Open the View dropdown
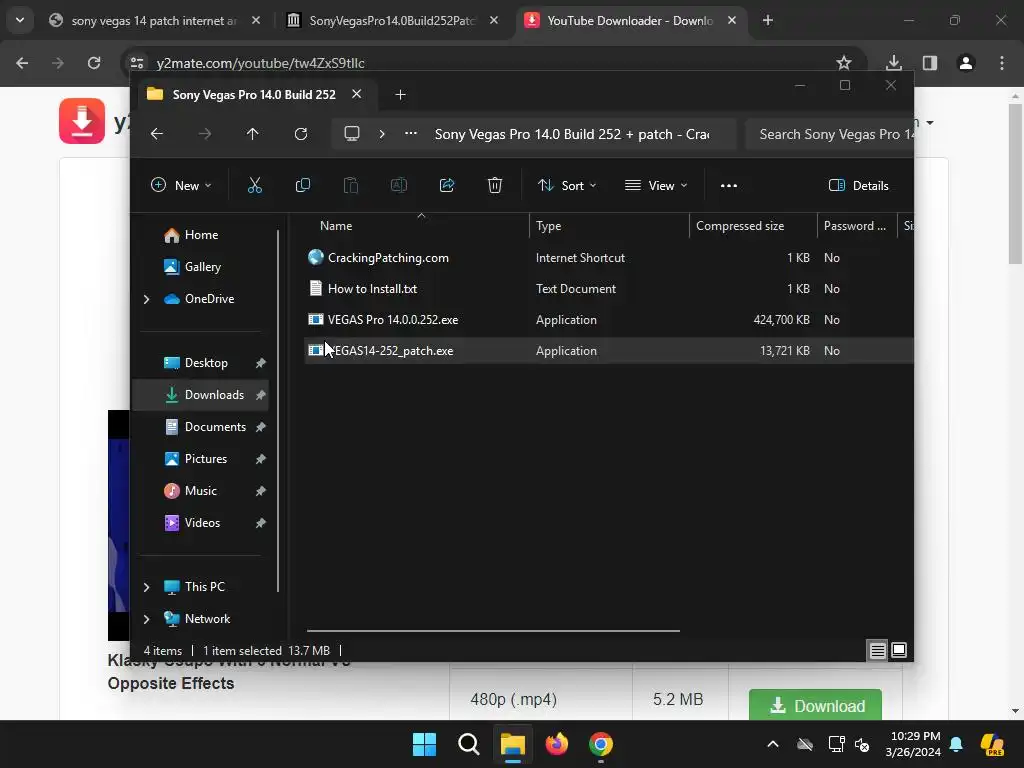Viewport: 1024px width, 768px height. [656, 185]
